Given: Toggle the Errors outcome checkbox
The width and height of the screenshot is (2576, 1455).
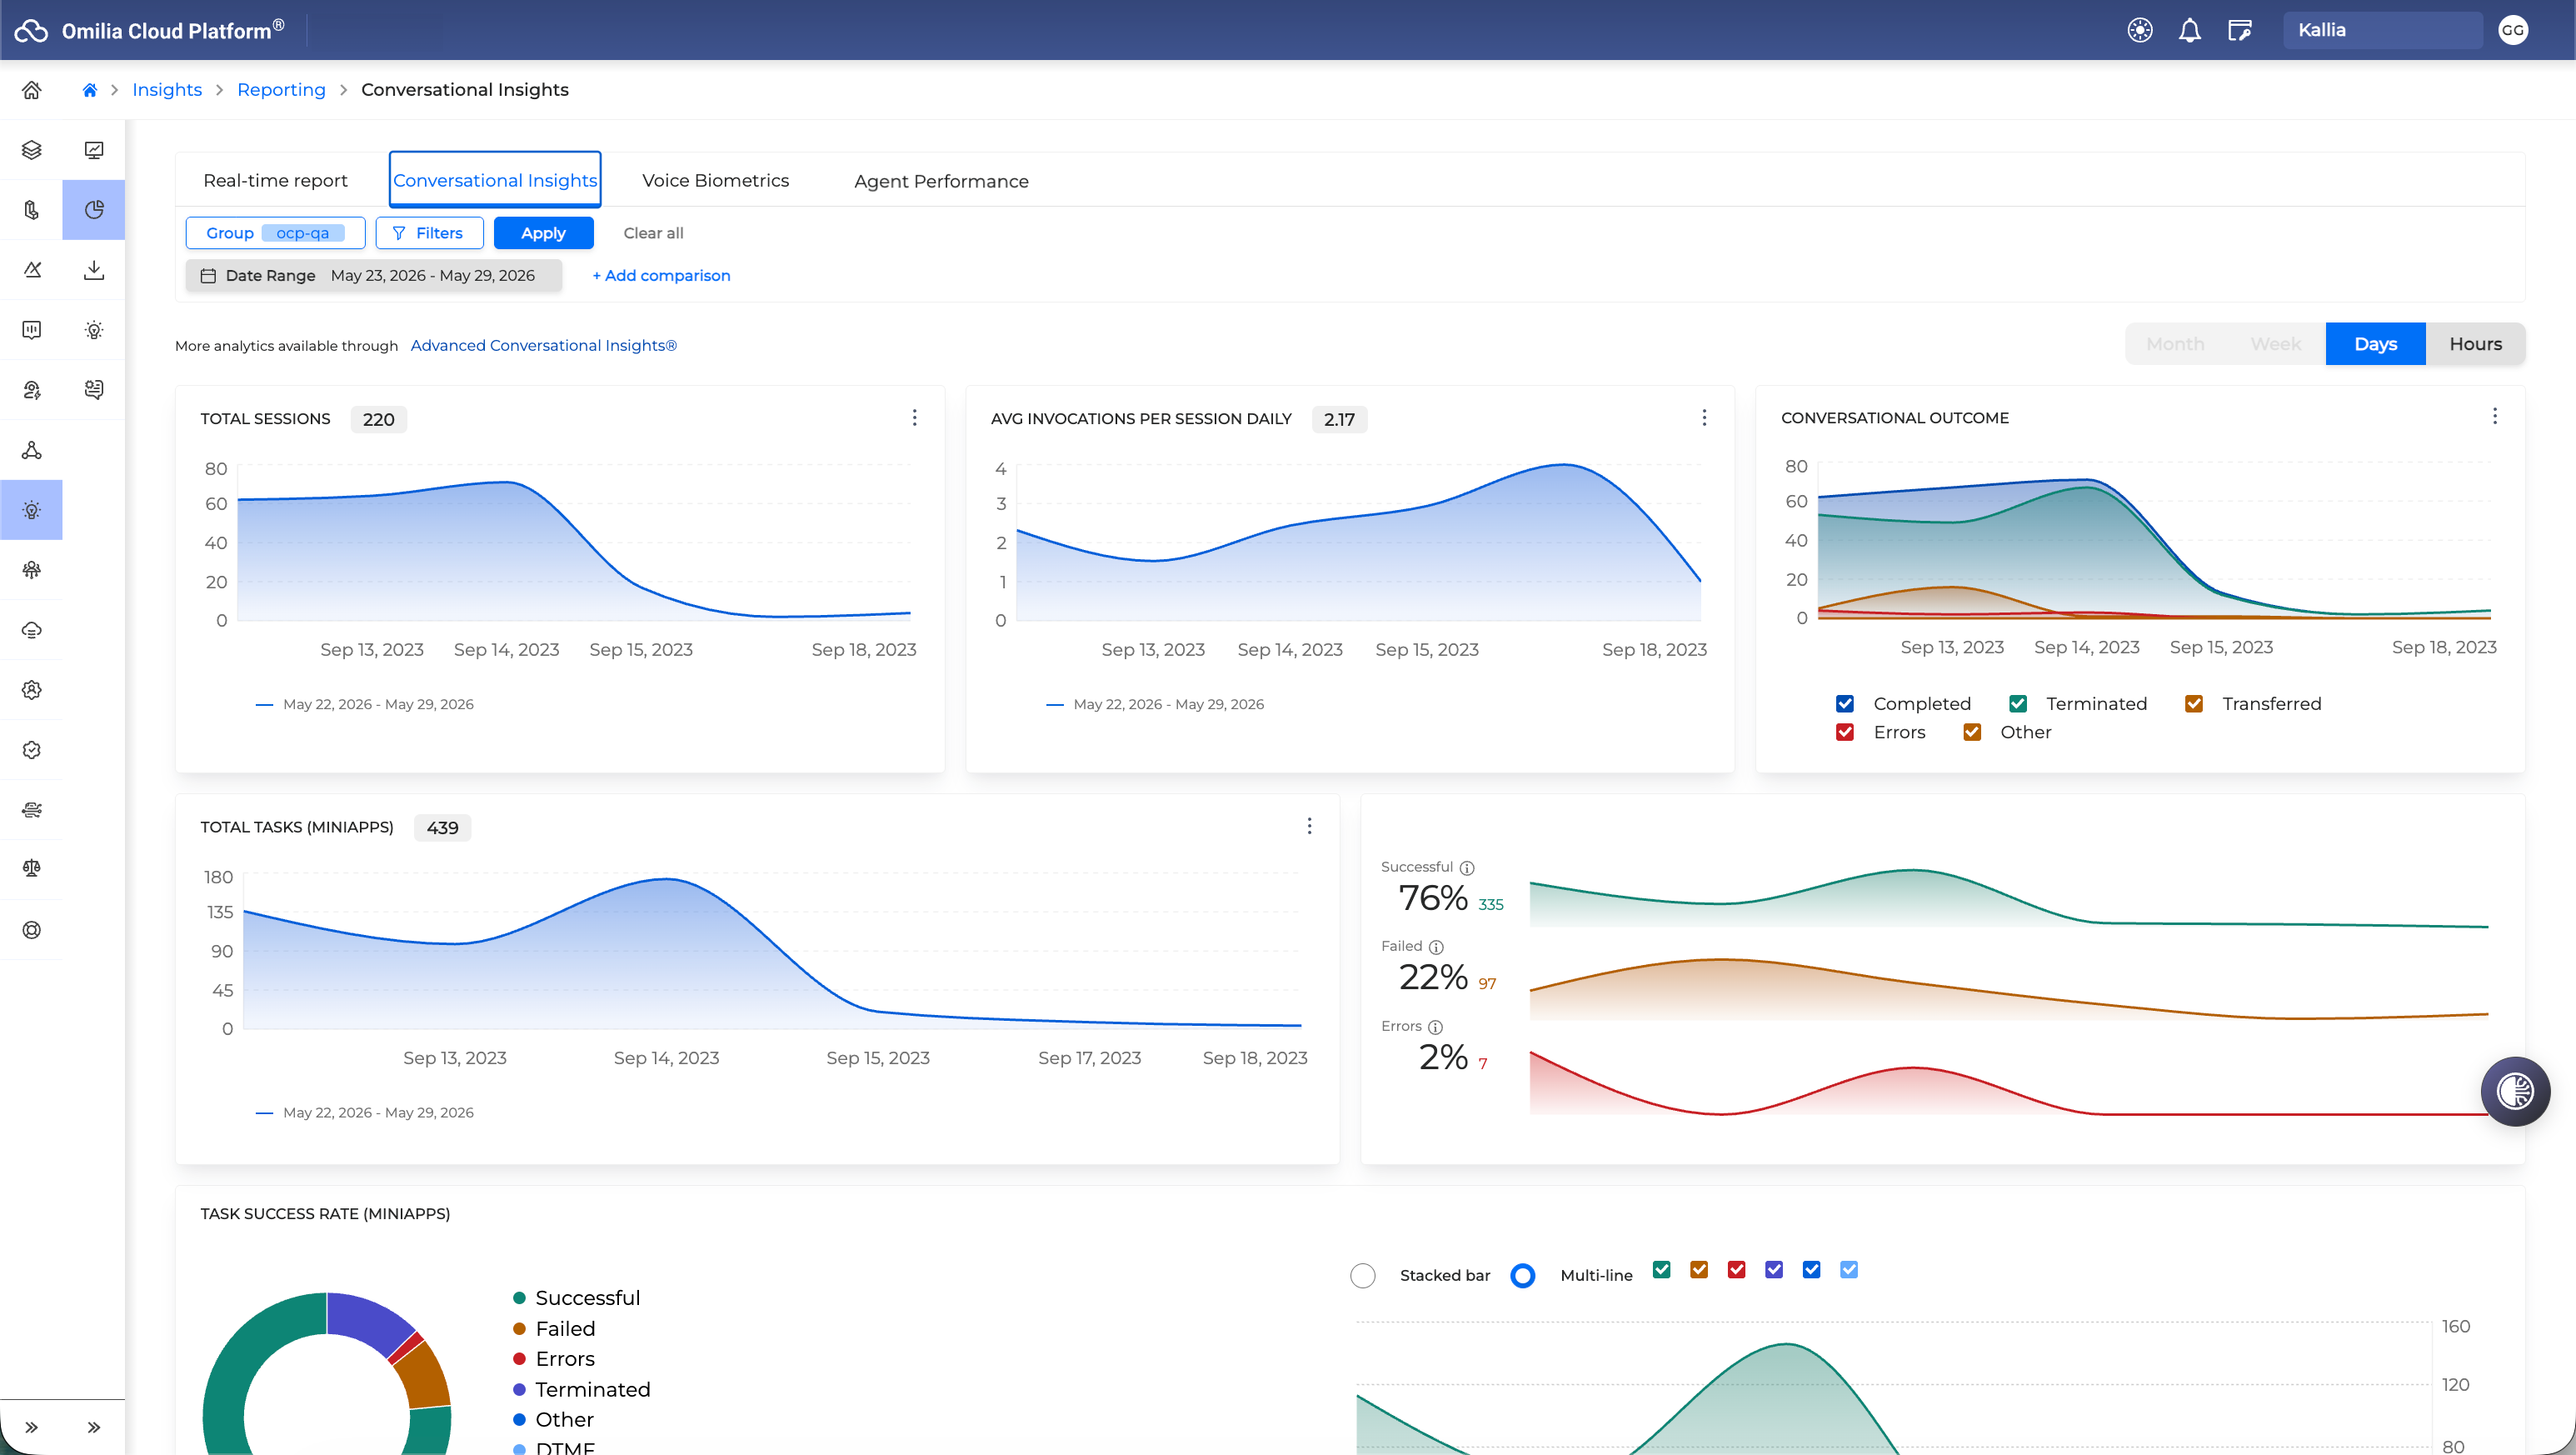Looking at the screenshot, I should pyautogui.click(x=1845, y=732).
